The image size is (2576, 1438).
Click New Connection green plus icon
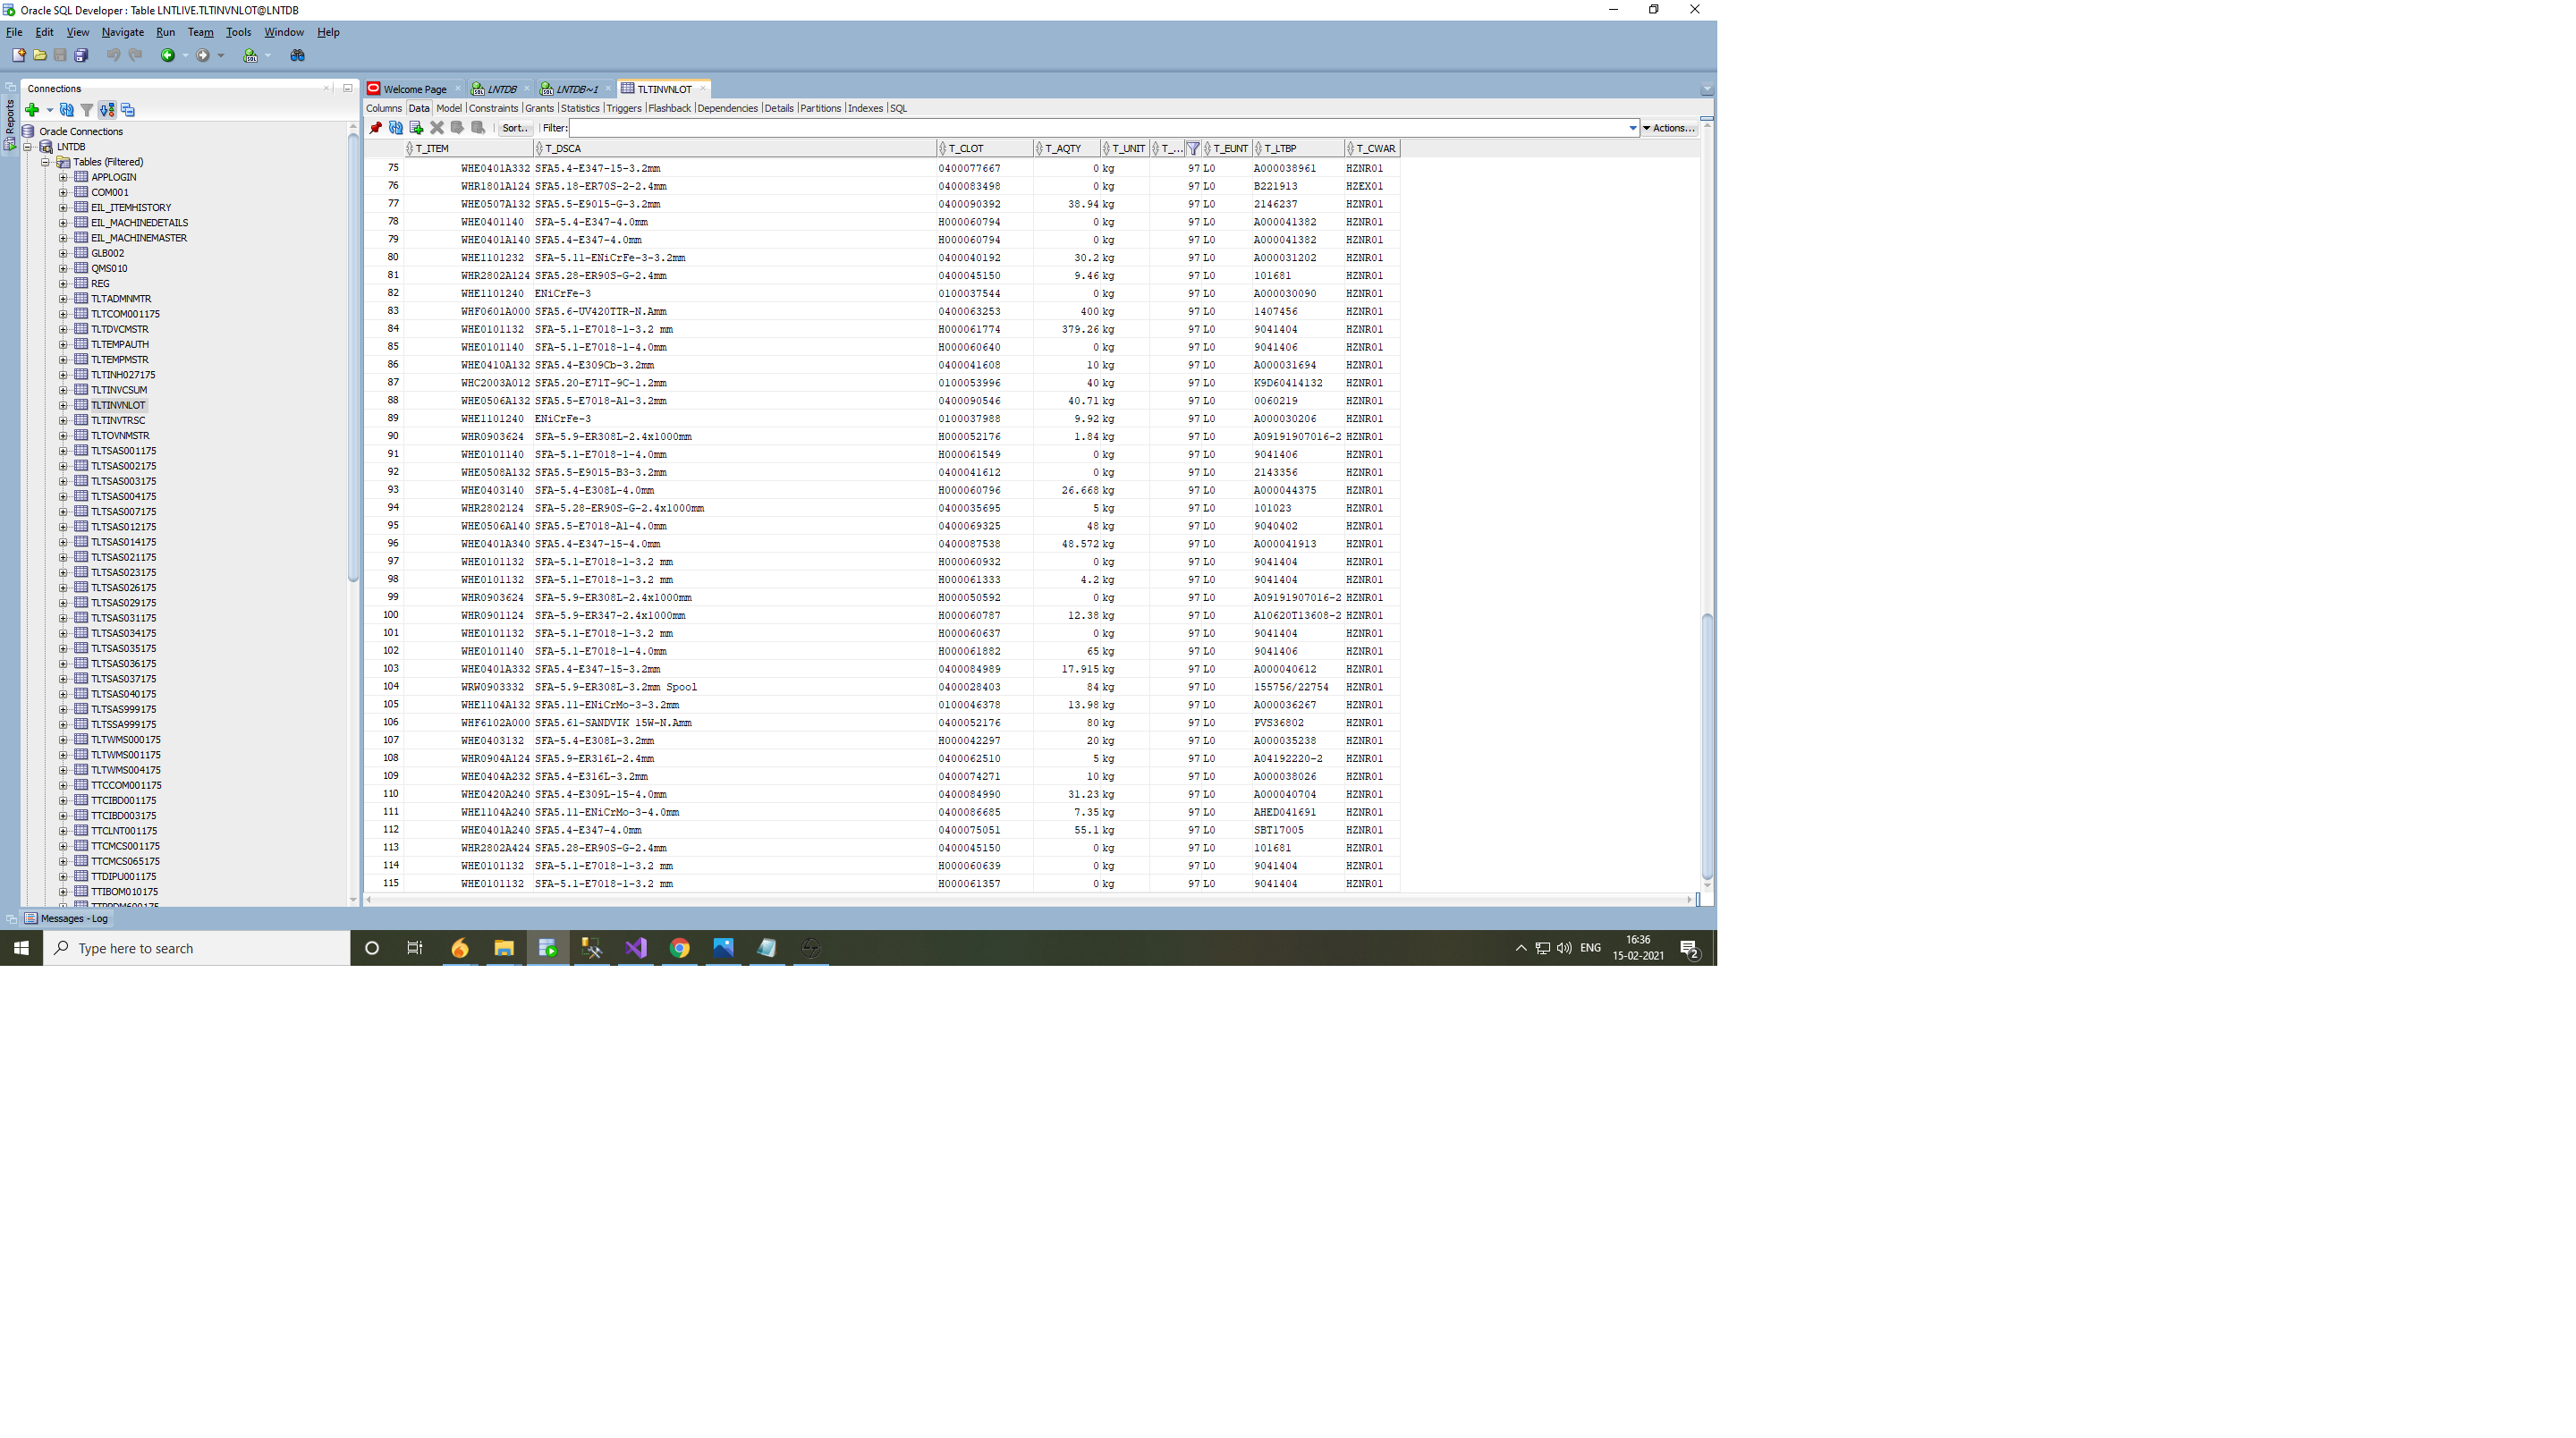point(32,110)
